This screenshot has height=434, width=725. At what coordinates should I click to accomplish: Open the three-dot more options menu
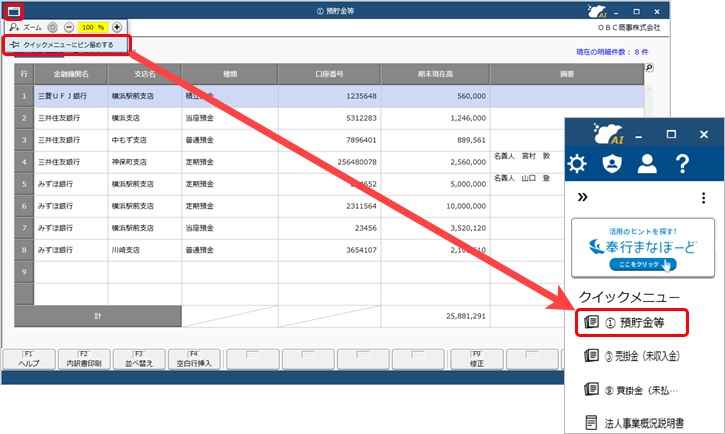pos(703,198)
